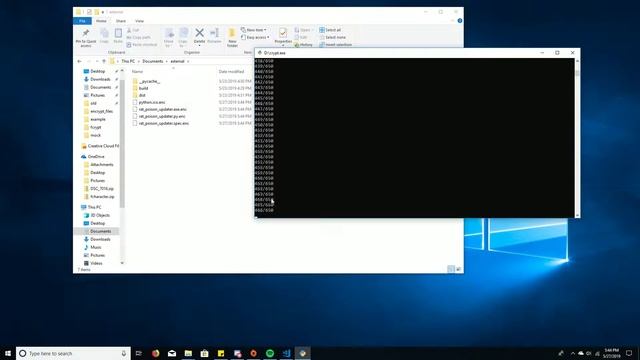This screenshot has height=360, width=640.
Task: Open the Windows Start menu
Action: 8,353
